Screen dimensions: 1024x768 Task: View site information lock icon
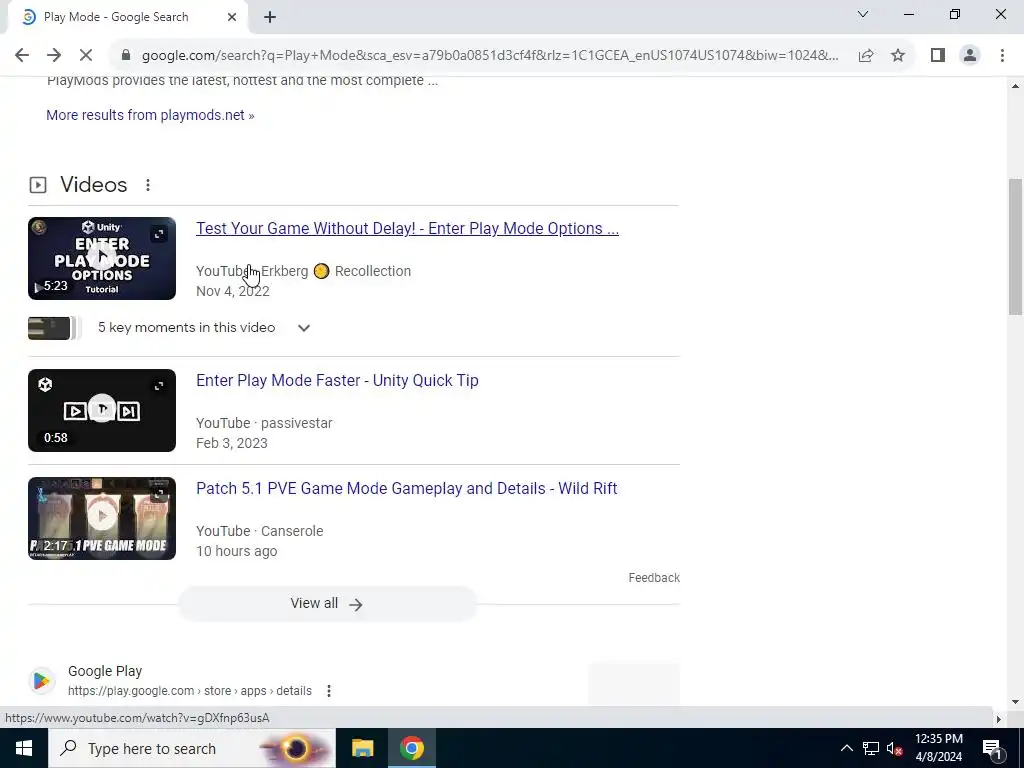coord(126,56)
